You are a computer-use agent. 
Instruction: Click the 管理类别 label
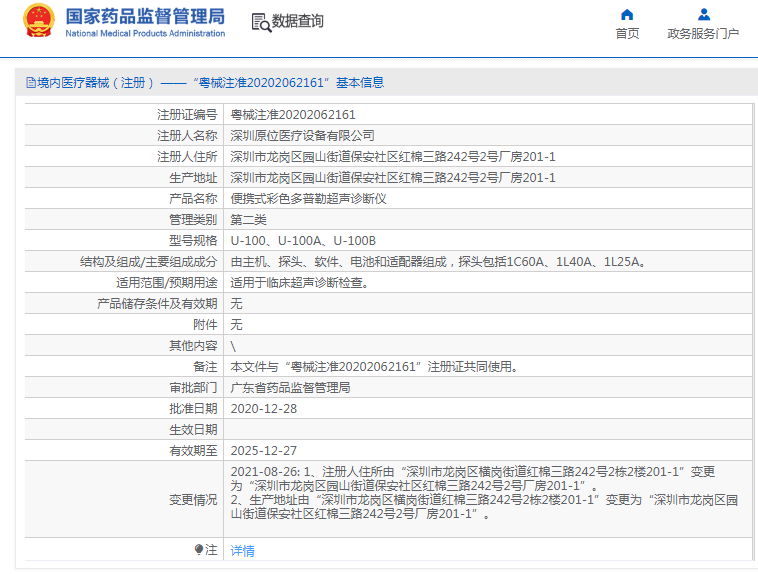point(193,220)
